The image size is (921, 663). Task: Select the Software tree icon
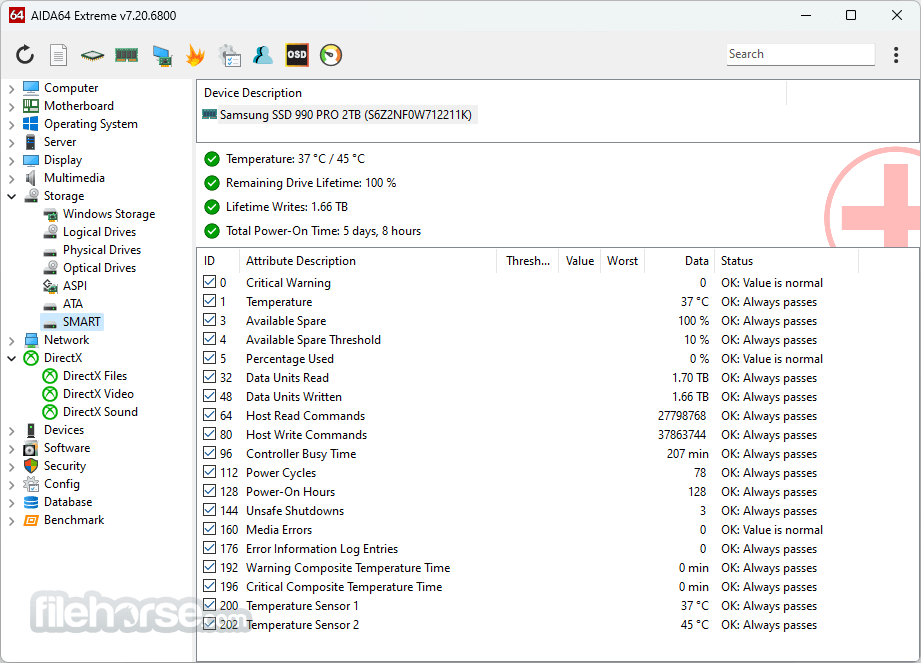(31, 449)
